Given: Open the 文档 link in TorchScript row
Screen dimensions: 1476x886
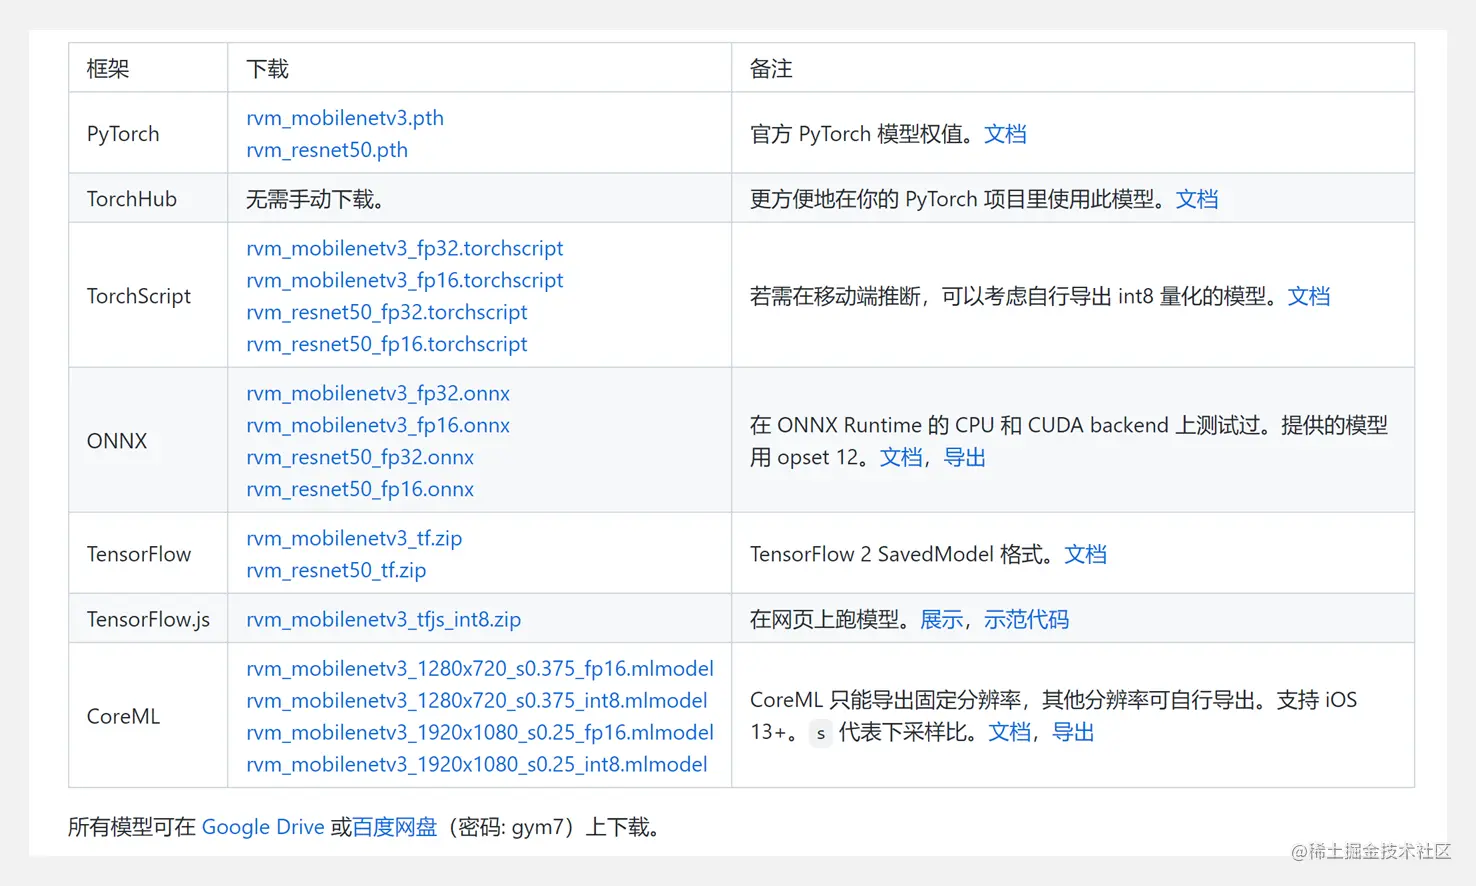Looking at the screenshot, I should [x=1309, y=296].
